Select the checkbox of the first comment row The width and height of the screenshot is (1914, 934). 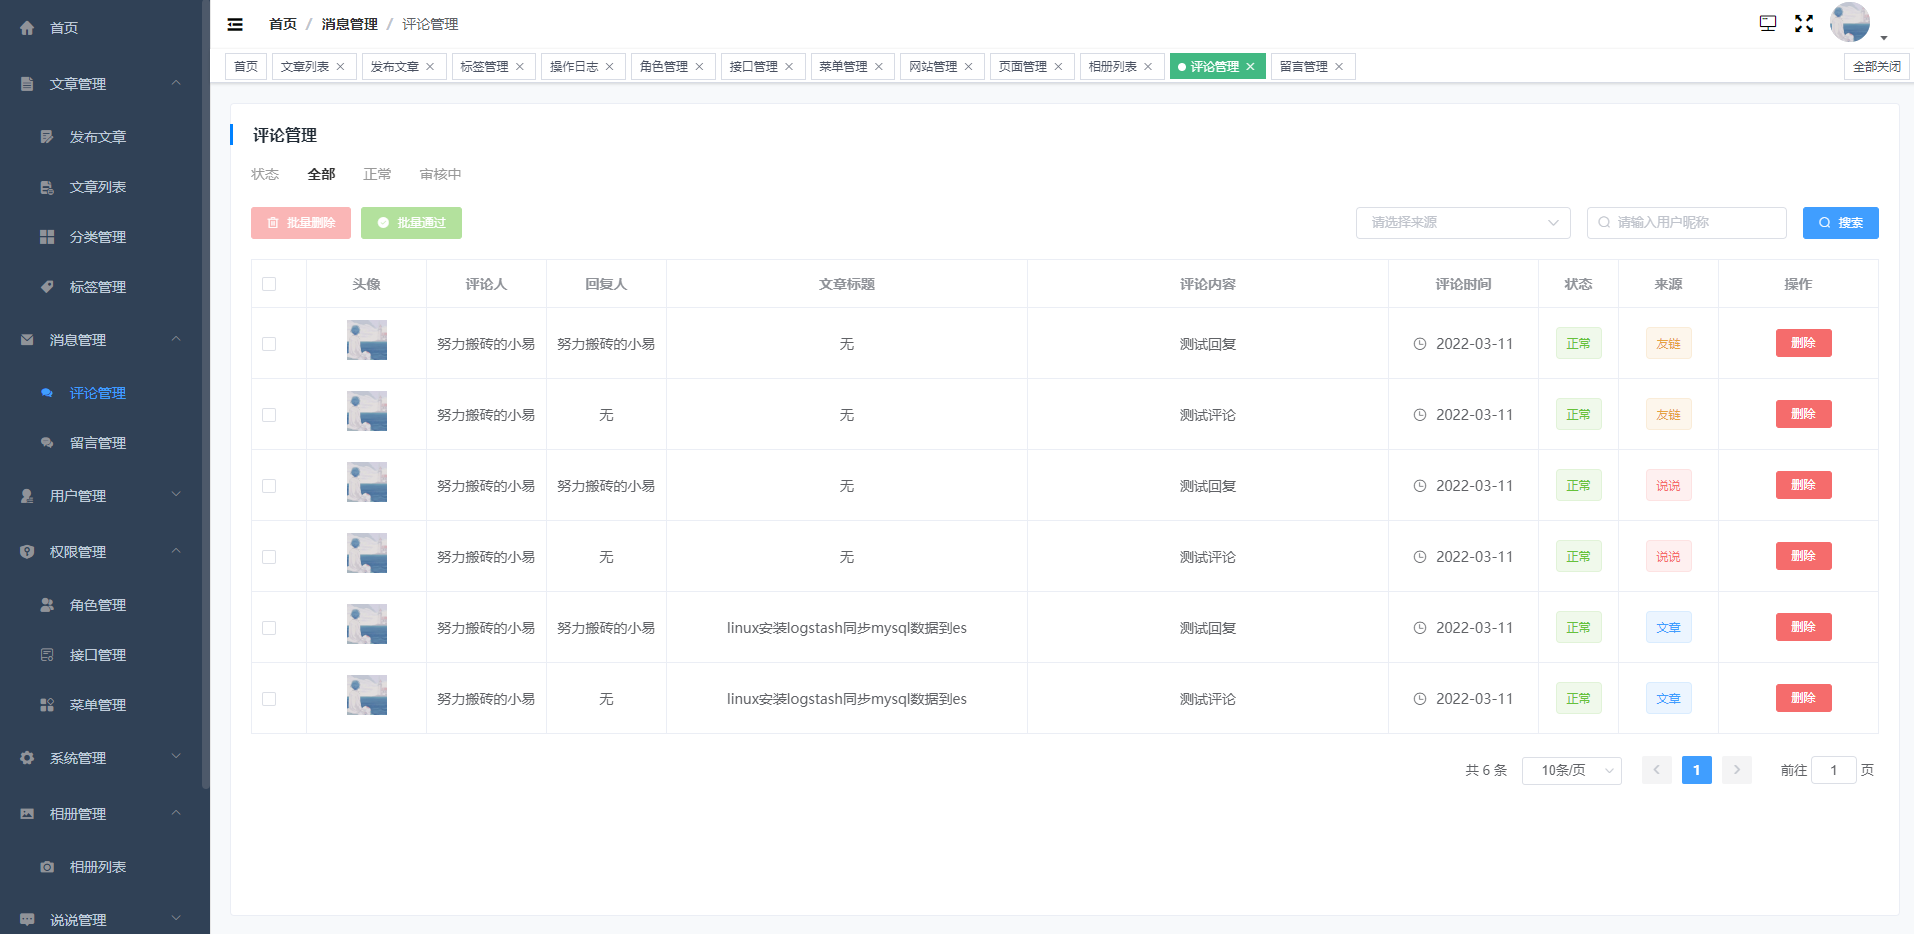(x=269, y=344)
